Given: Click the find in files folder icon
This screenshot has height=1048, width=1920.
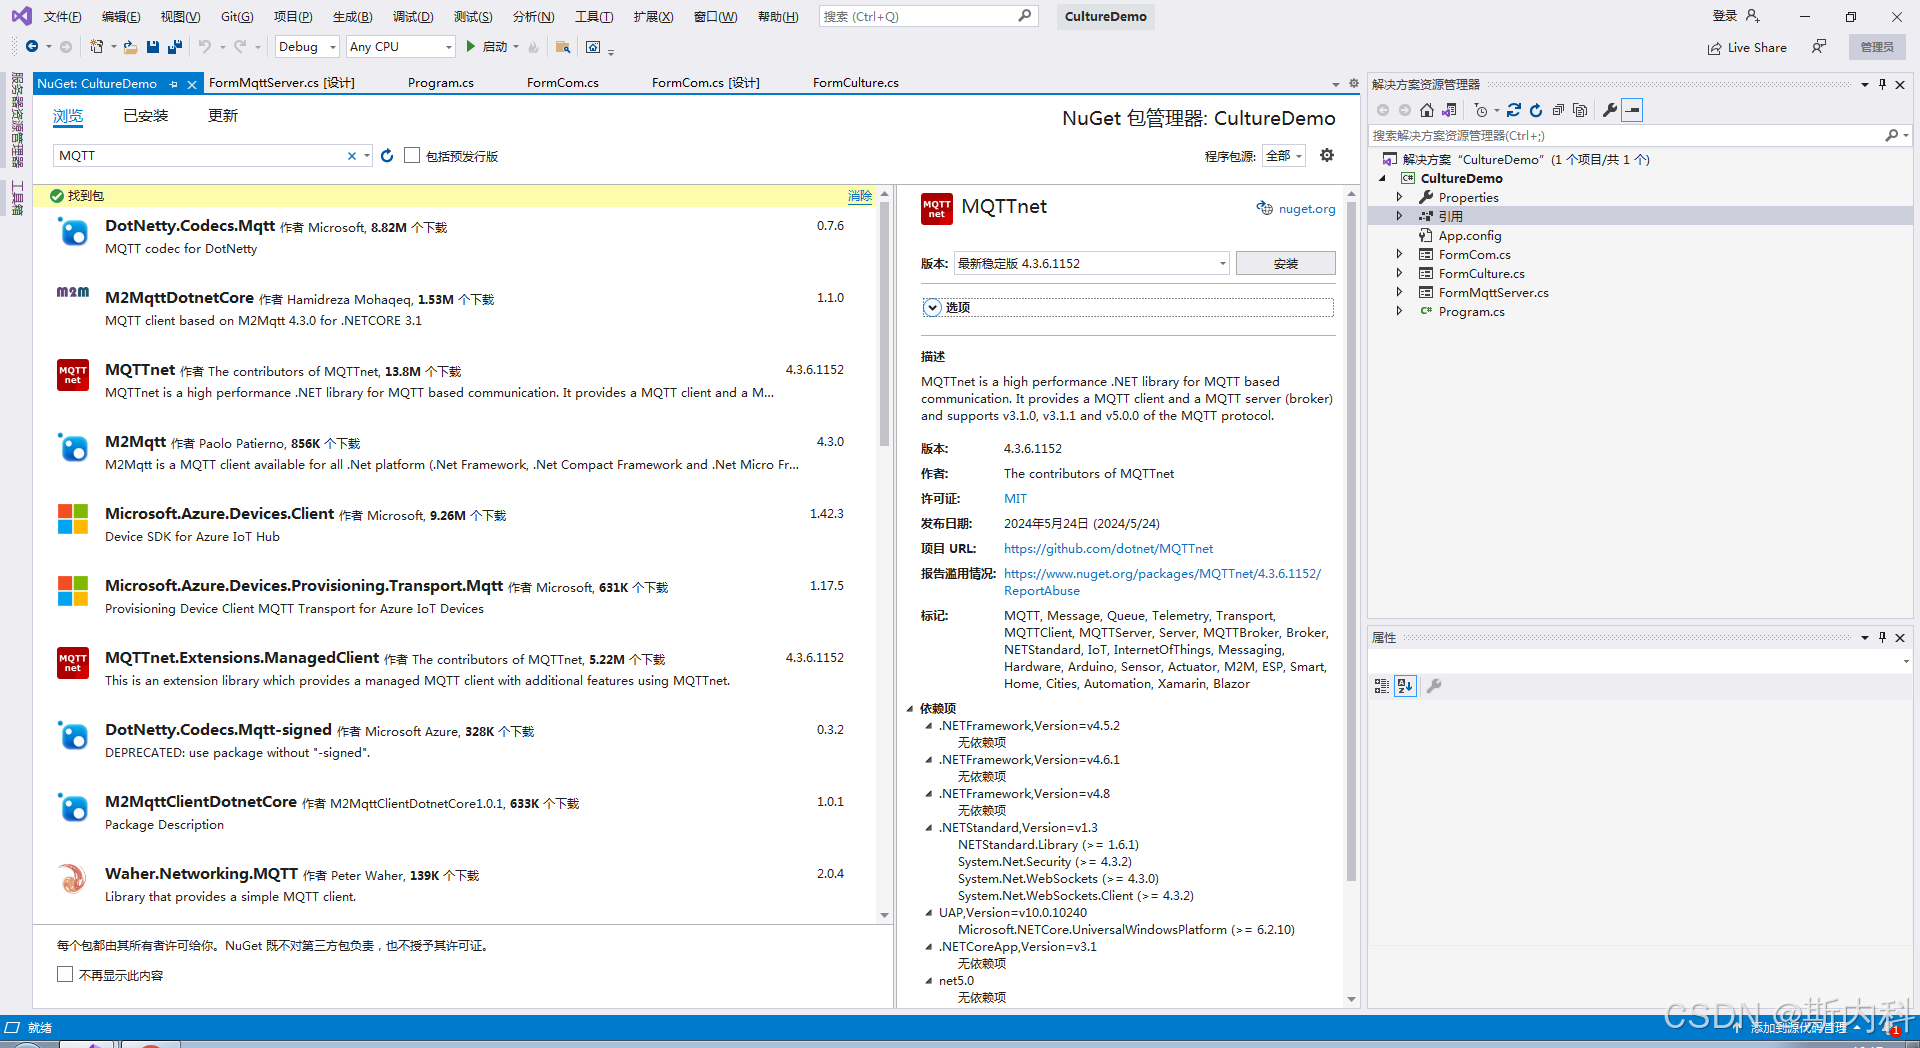Looking at the screenshot, I should click(563, 47).
